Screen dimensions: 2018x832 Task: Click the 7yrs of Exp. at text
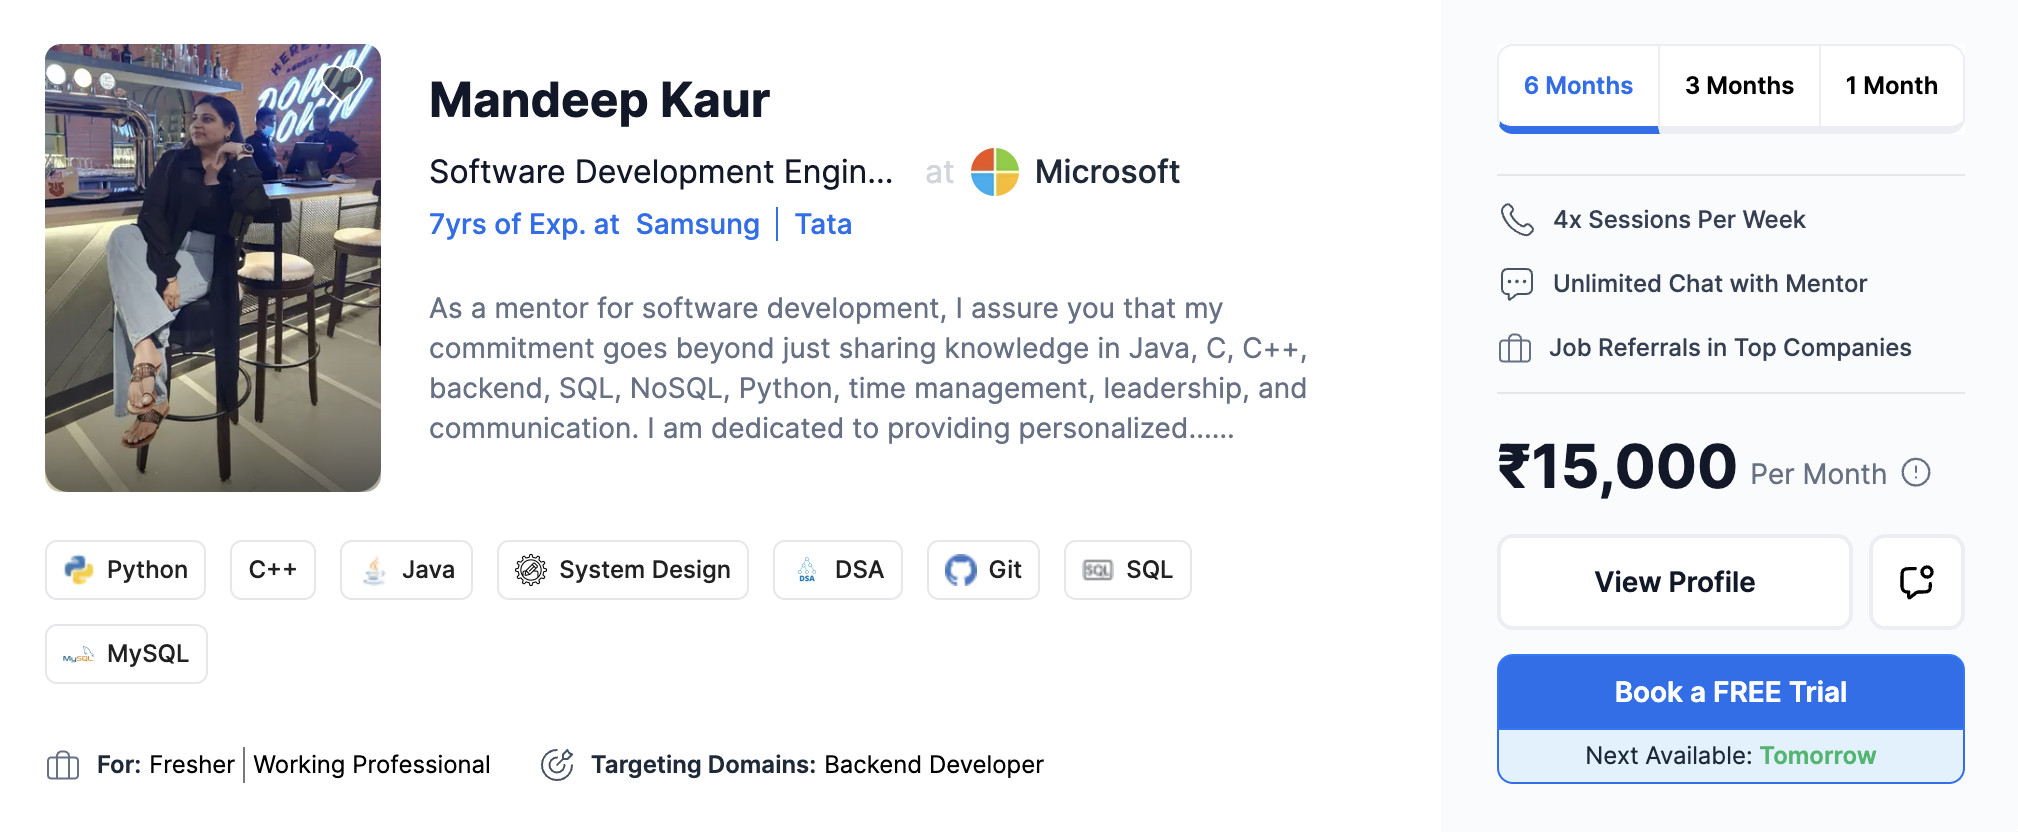click(525, 224)
